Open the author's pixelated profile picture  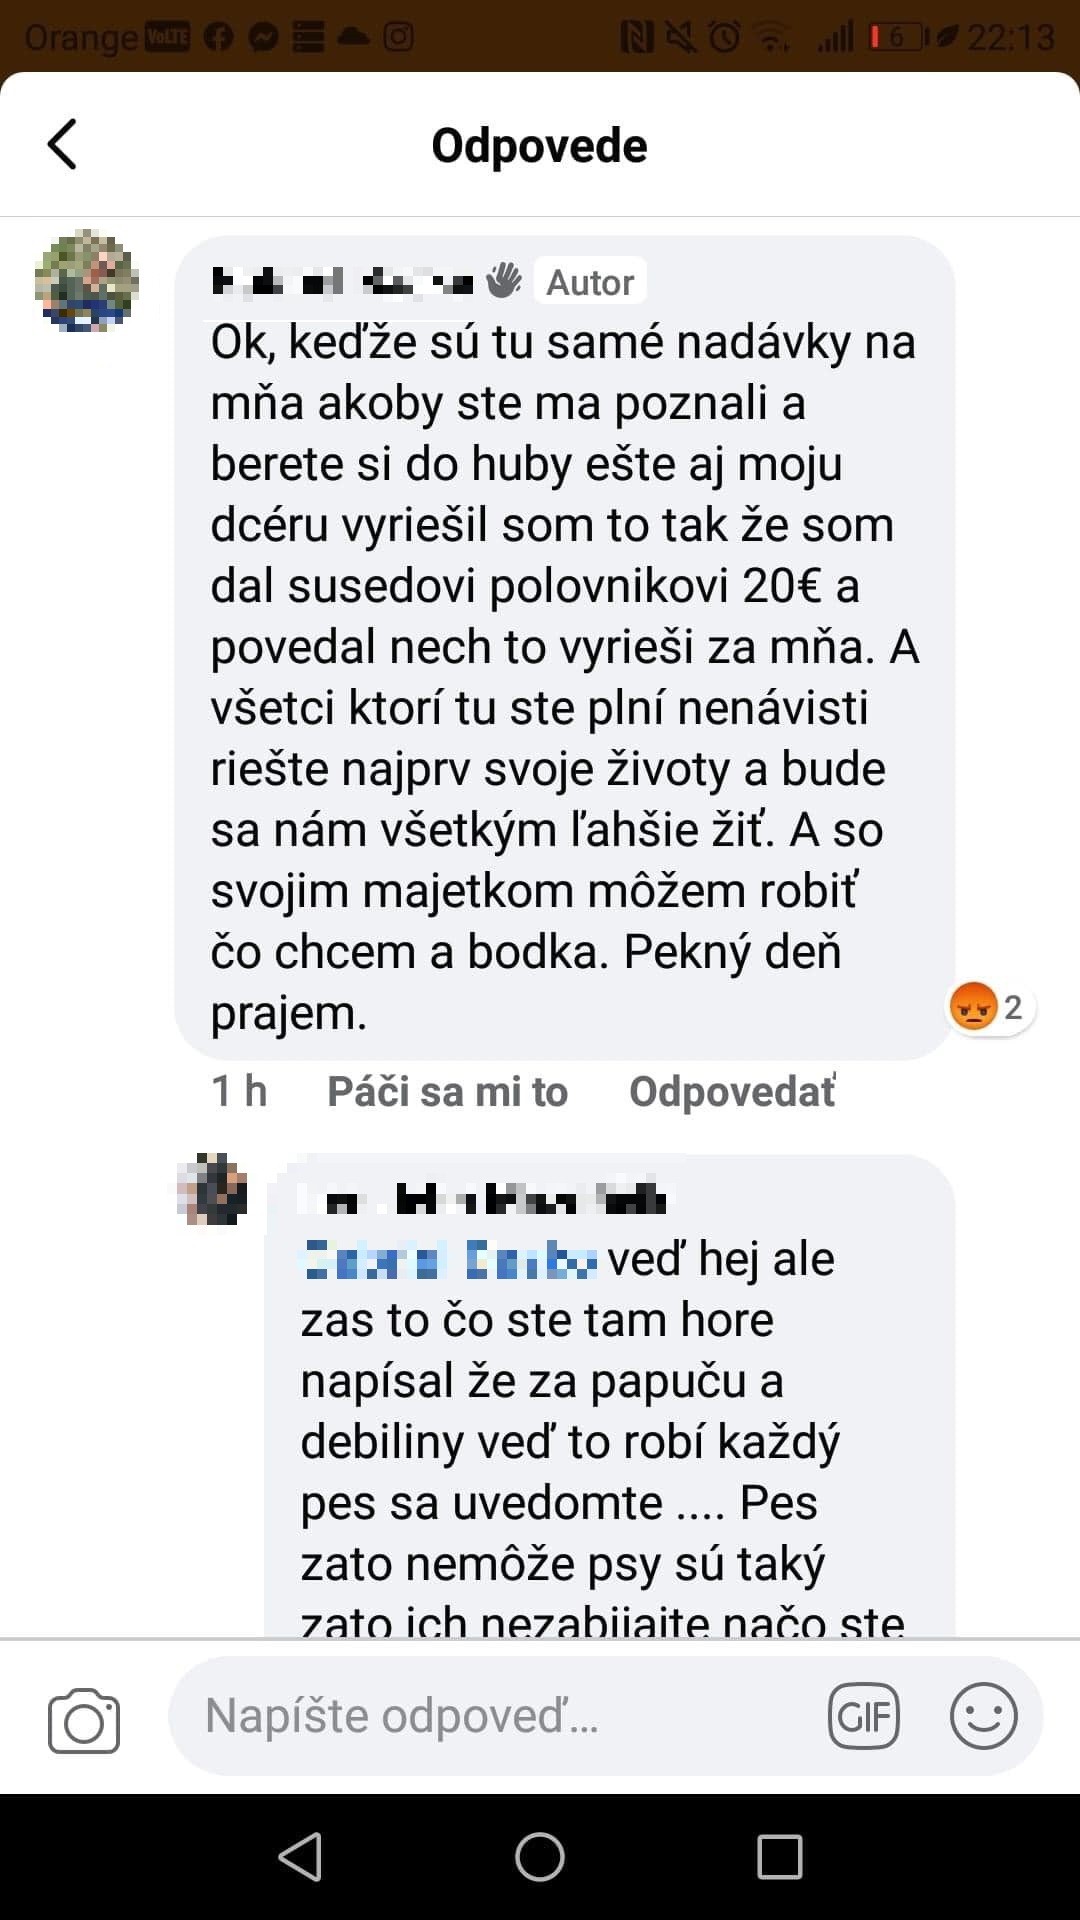tap(86, 281)
